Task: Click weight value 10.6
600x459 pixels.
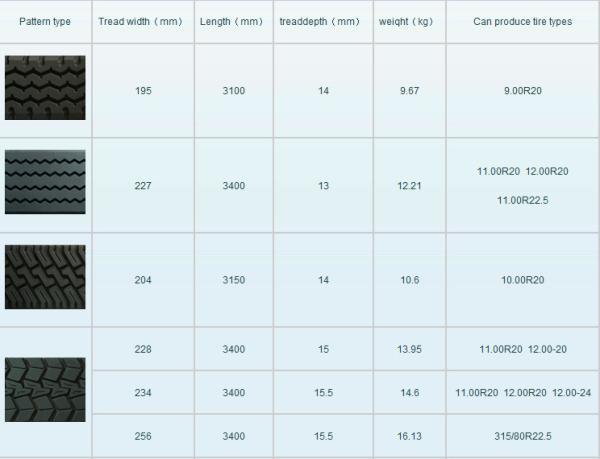Action: pyautogui.click(x=409, y=280)
